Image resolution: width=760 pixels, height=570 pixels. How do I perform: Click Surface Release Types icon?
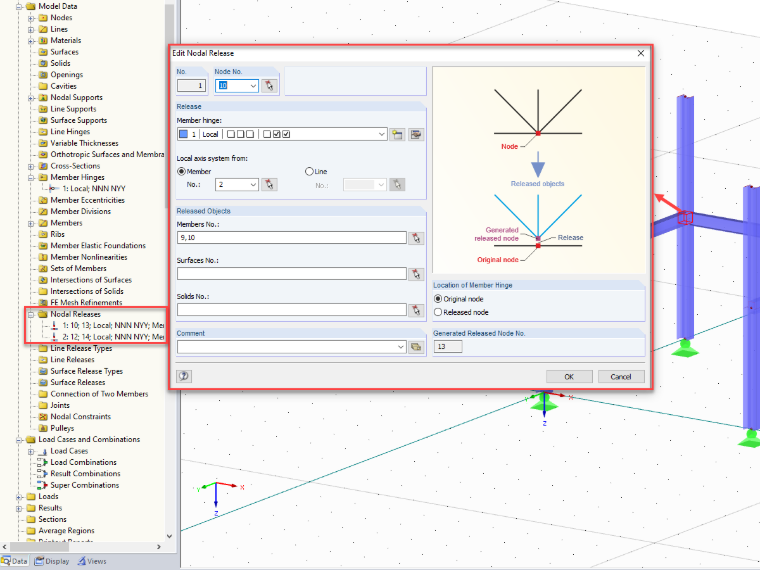(43, 371)
